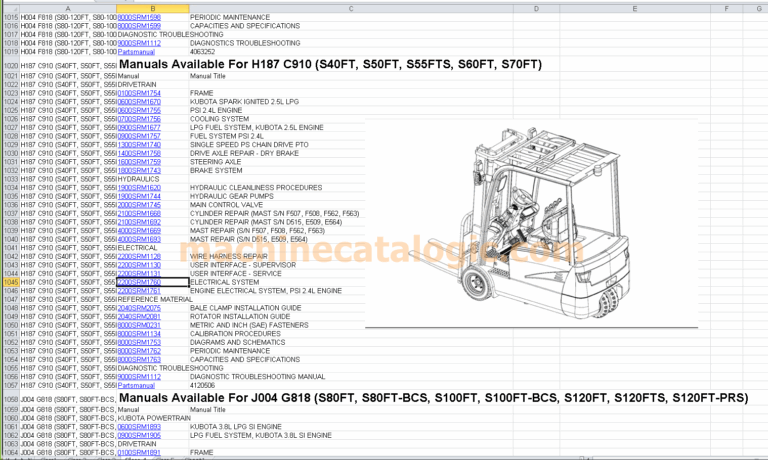Open the 0900SRM1757 fuel system link

tap(139, 136)
